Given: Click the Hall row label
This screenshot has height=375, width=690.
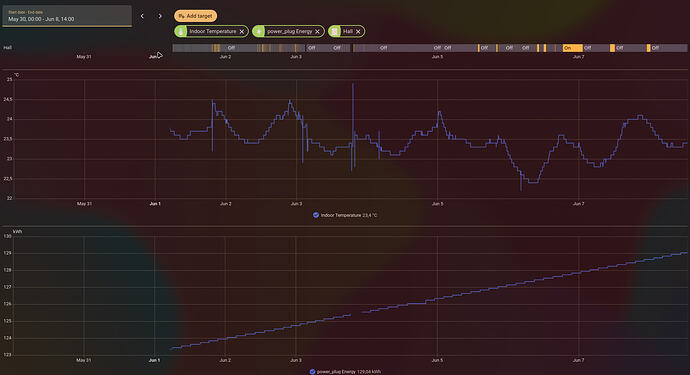Looking at the screenshot, I should [7, 48].
